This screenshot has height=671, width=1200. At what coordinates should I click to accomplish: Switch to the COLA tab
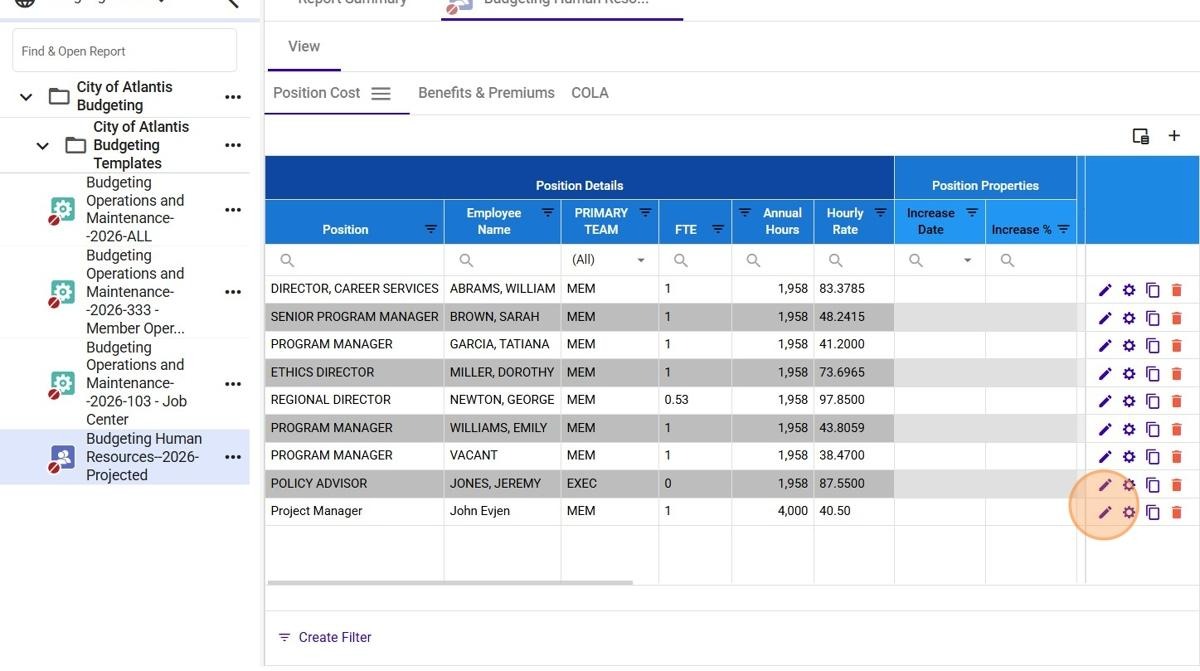point(590,93)
